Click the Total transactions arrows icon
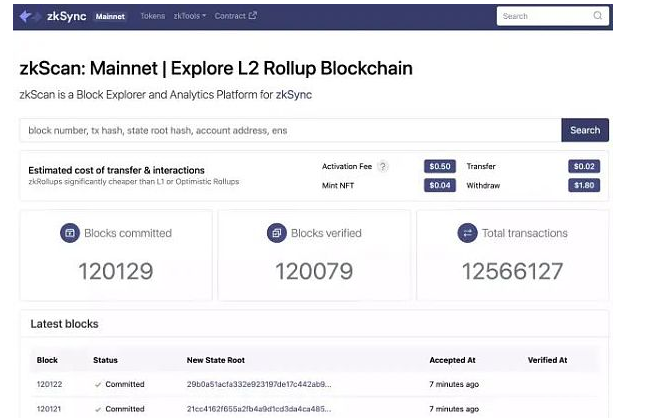654x419 pixels. pyautogui.click(x=467, y=233)
